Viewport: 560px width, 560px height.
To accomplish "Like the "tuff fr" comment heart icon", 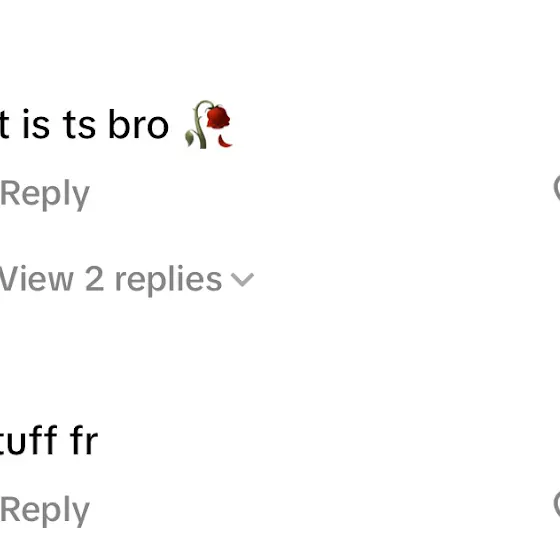I will pos(557,503).
